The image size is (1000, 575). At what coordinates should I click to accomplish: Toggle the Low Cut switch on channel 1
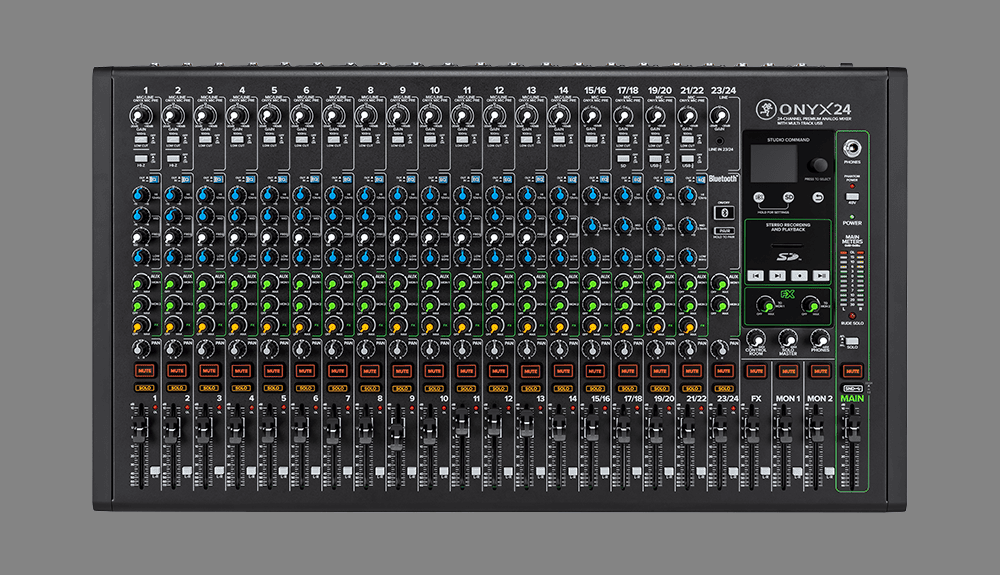coord(141,140)
